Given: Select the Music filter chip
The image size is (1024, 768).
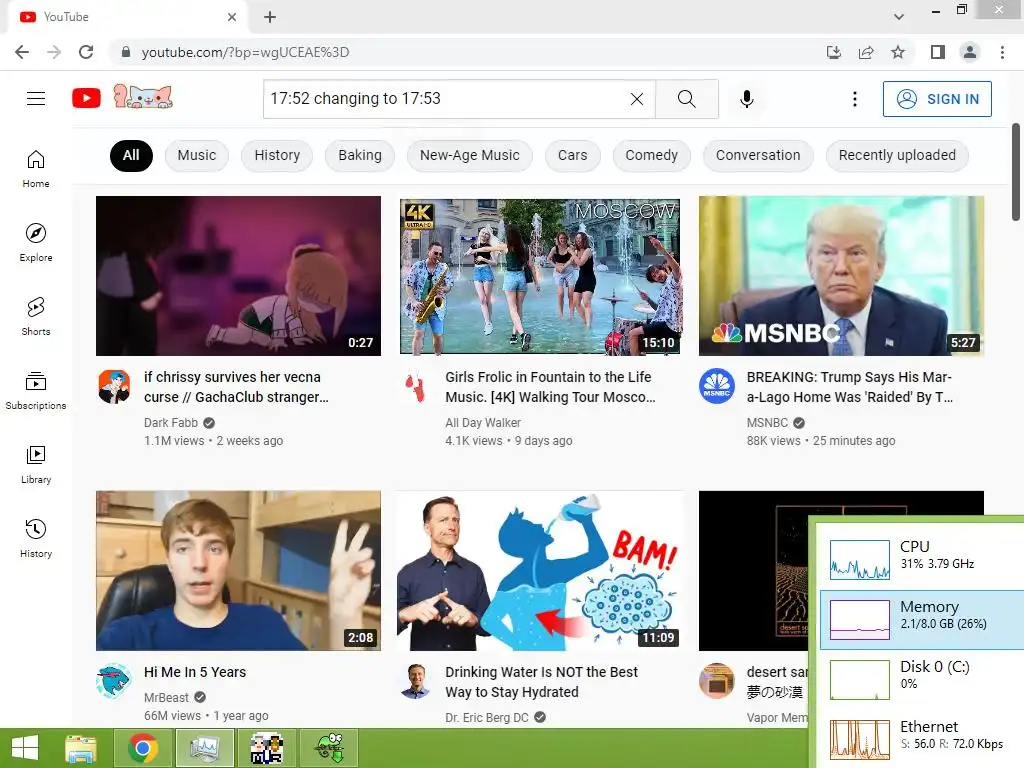Looking at the screenshot, I should point(197,155).
